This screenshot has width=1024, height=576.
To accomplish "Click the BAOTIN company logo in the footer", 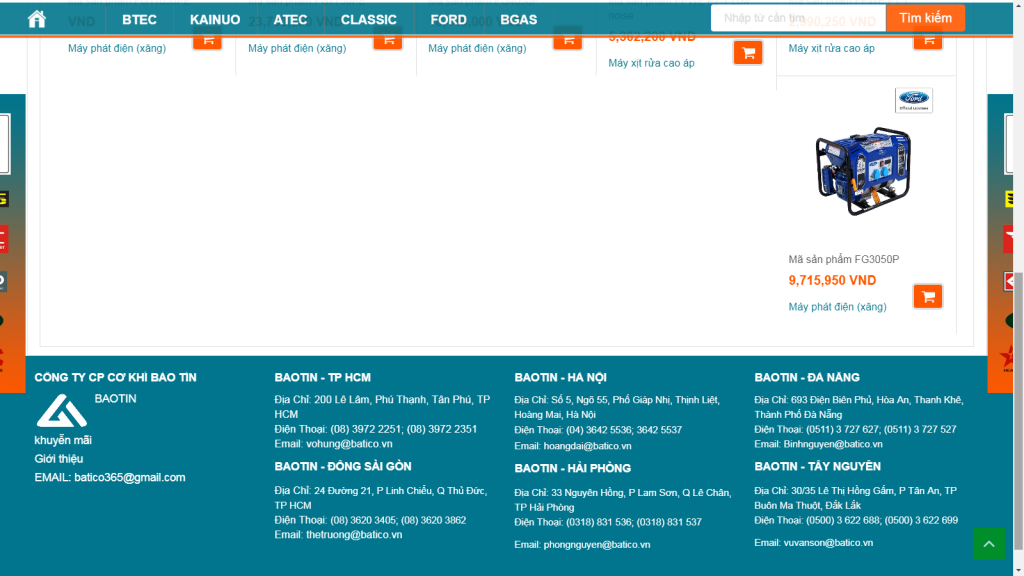I will pyautogui.click(x=61, y=410).
